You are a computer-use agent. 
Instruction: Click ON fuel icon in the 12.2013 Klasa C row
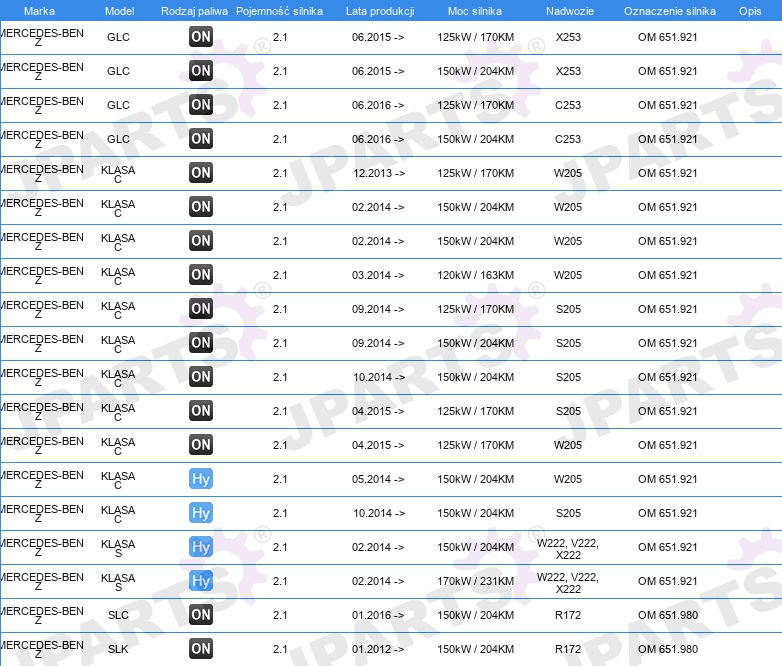tap(201, 173)
